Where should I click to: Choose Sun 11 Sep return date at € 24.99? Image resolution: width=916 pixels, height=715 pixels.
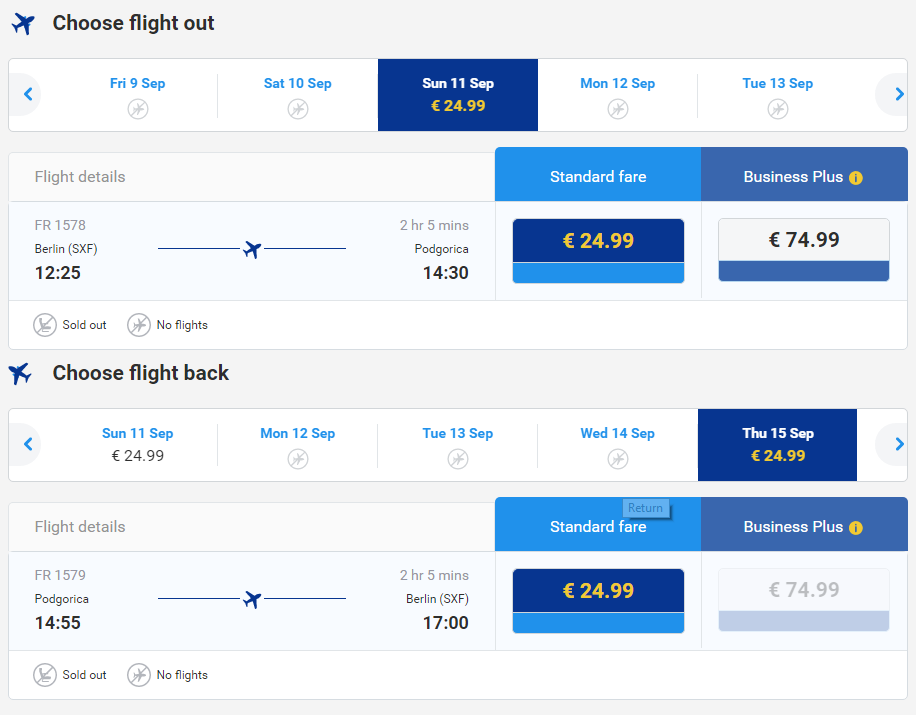(138, 445)
